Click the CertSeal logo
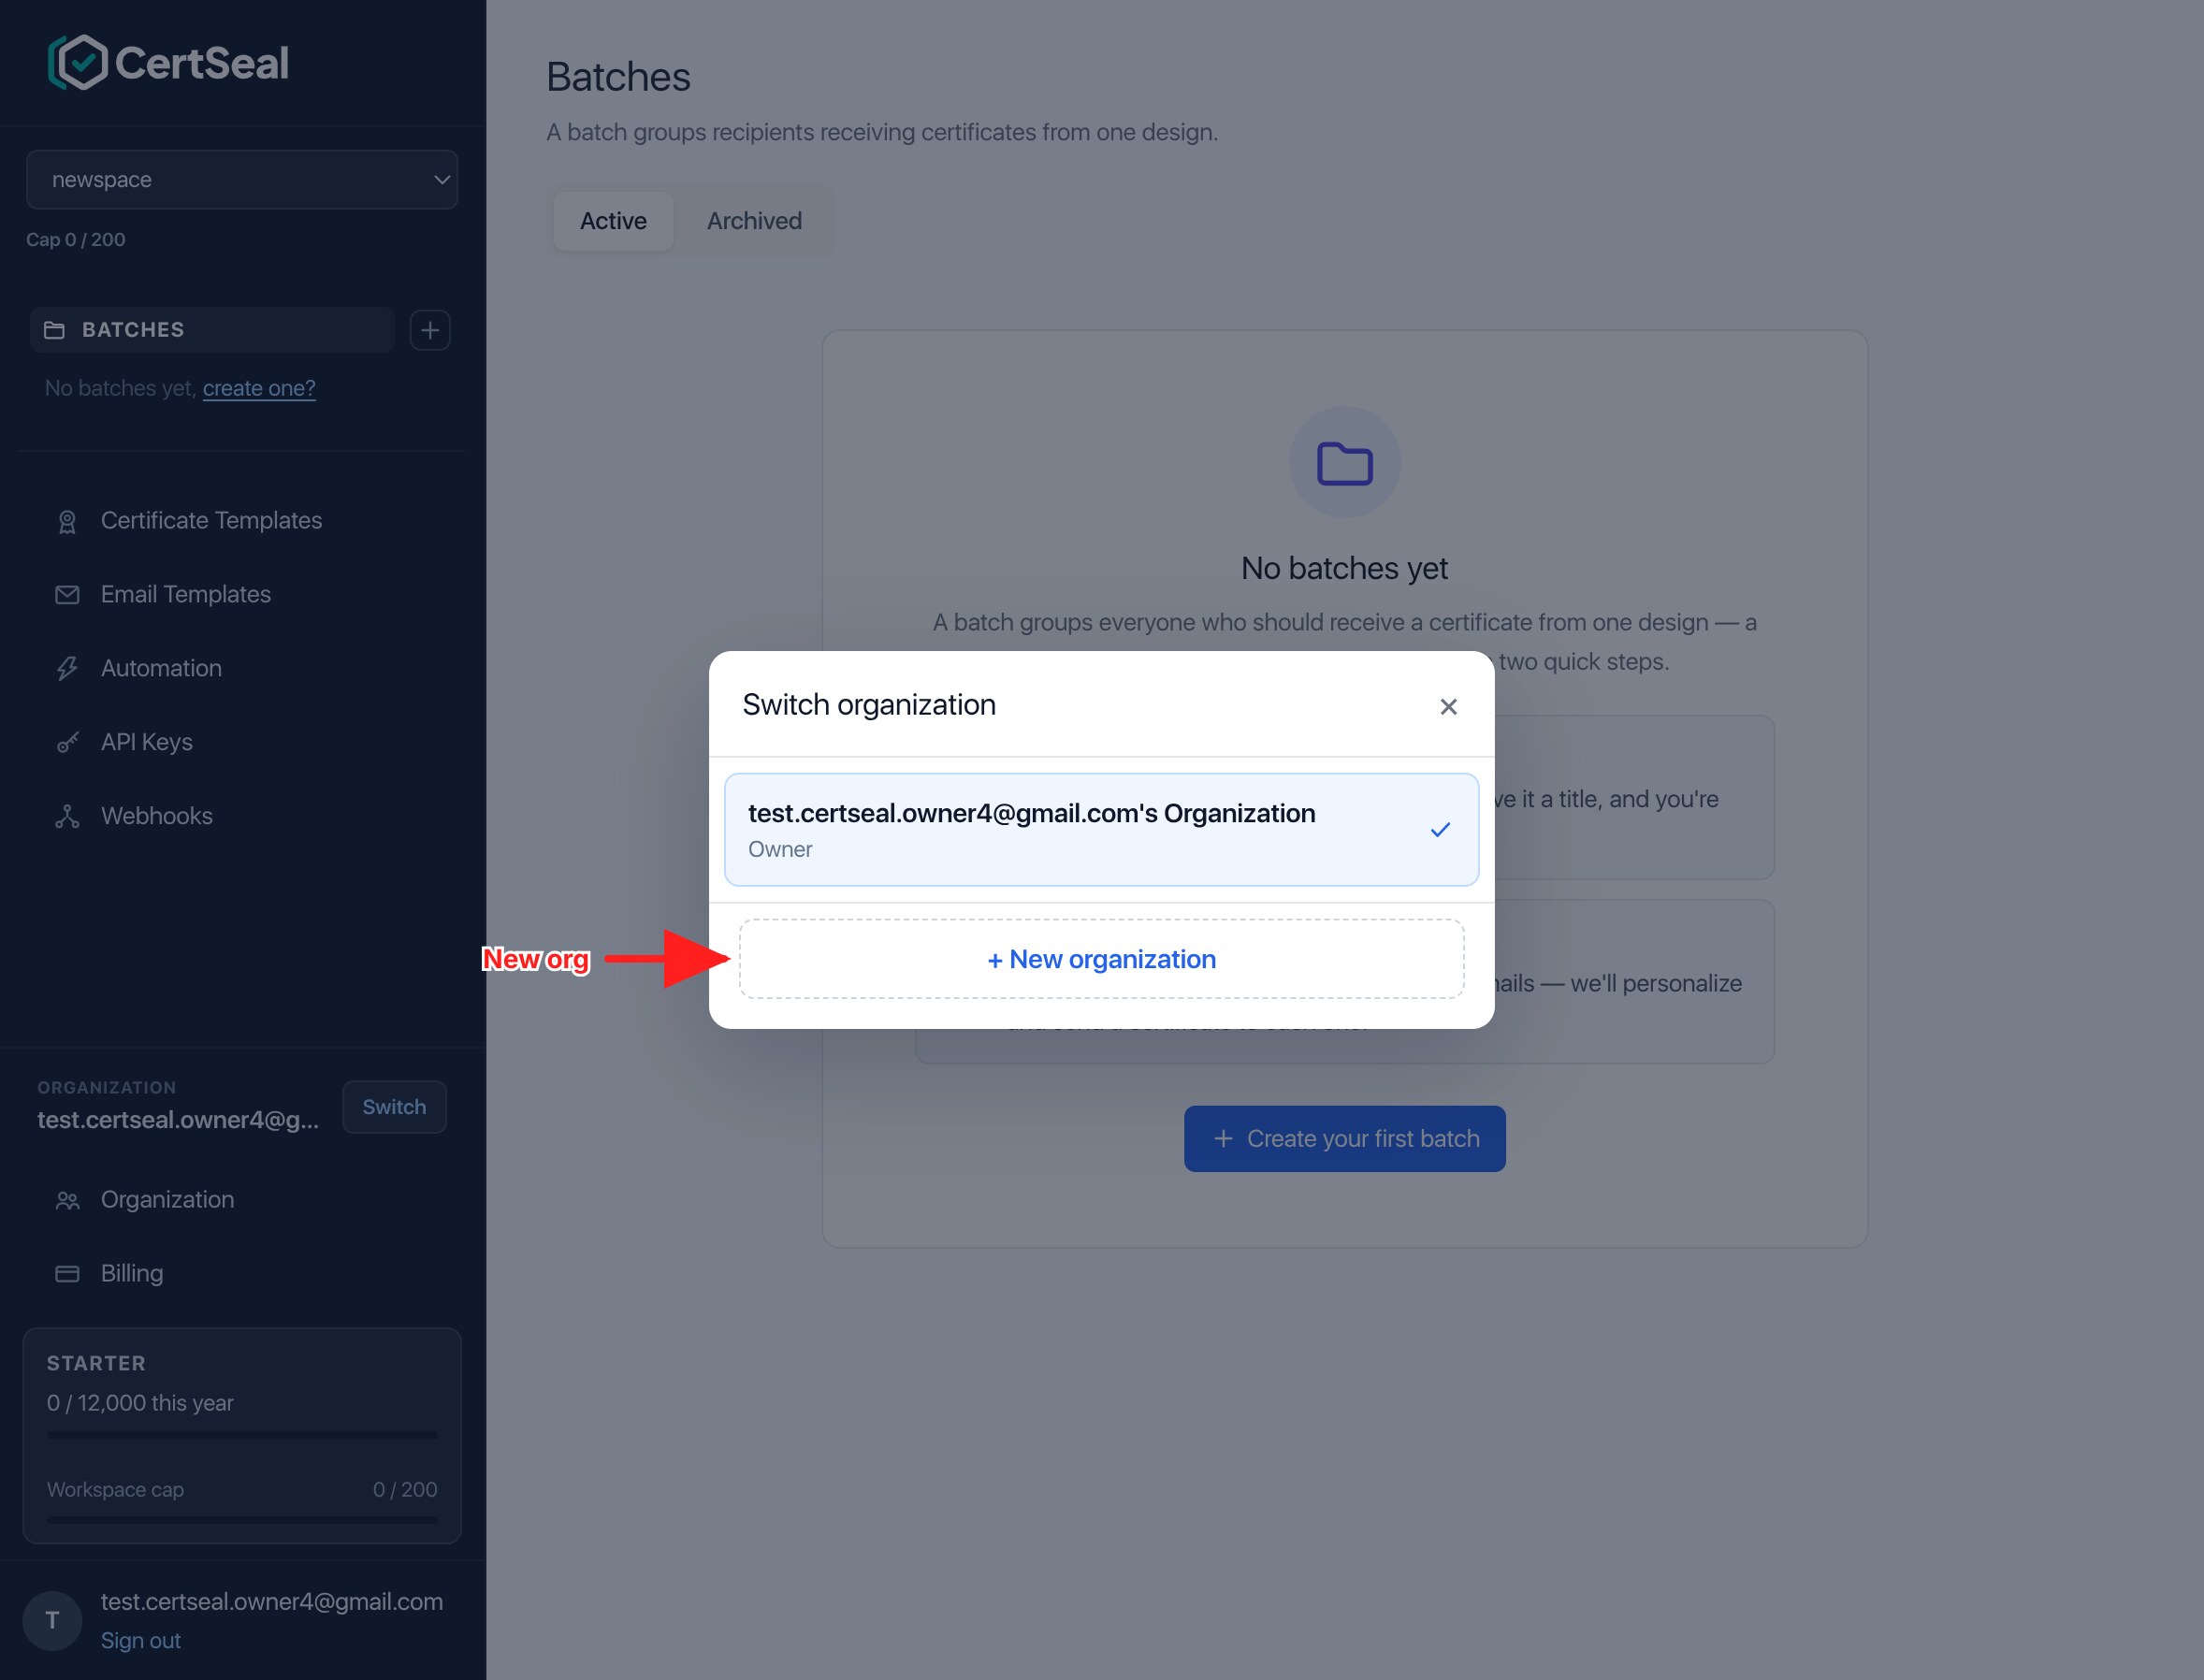 coord(169,62)
